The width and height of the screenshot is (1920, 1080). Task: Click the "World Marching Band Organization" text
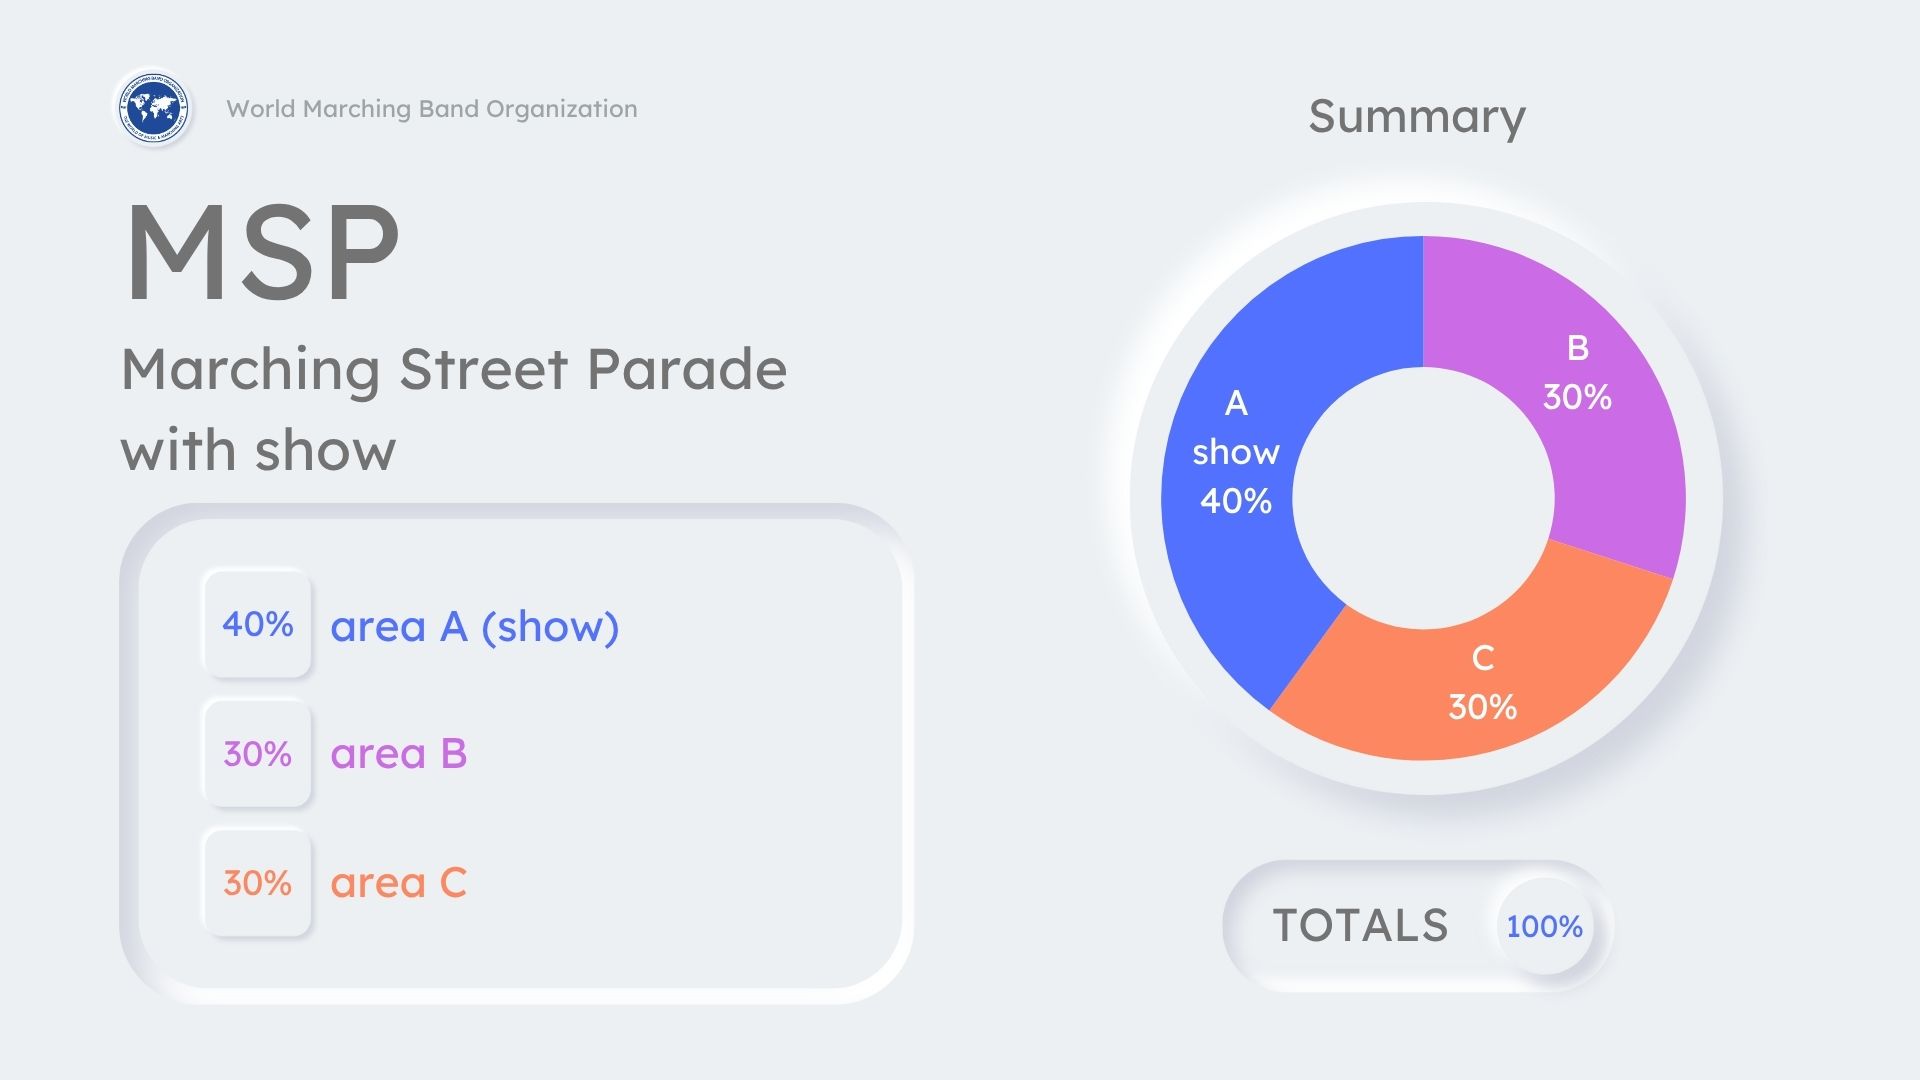point(431,109)
